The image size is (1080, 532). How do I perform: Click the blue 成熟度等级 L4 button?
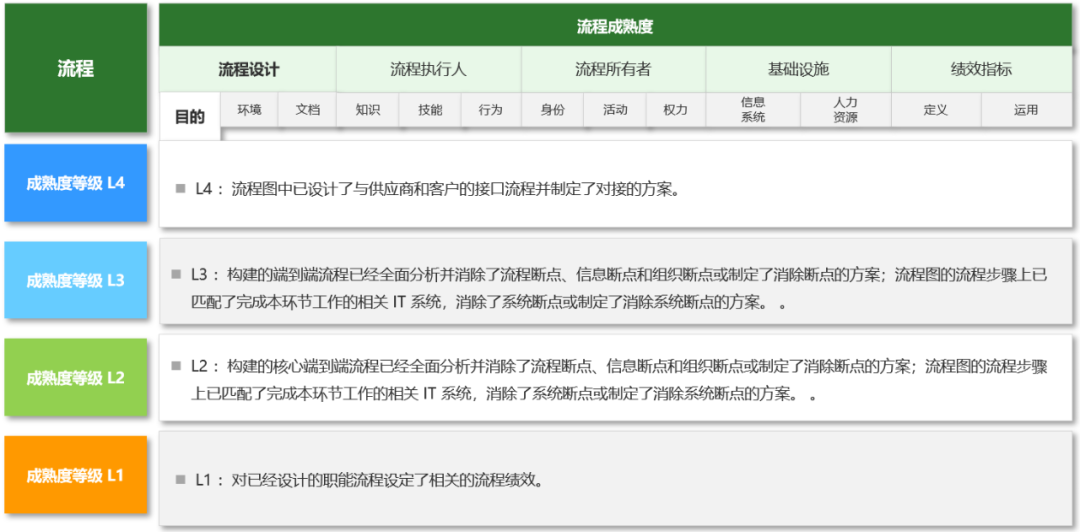(x=76, y=183)
